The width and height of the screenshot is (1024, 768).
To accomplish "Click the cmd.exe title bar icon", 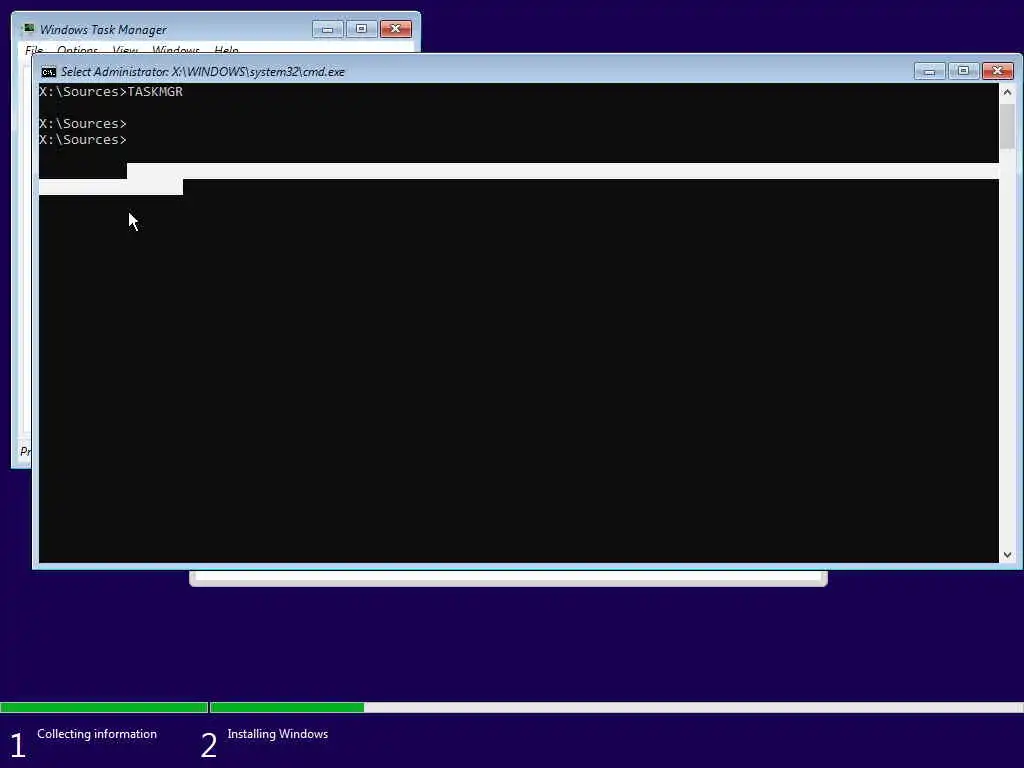I will click(x=48, y=72).
